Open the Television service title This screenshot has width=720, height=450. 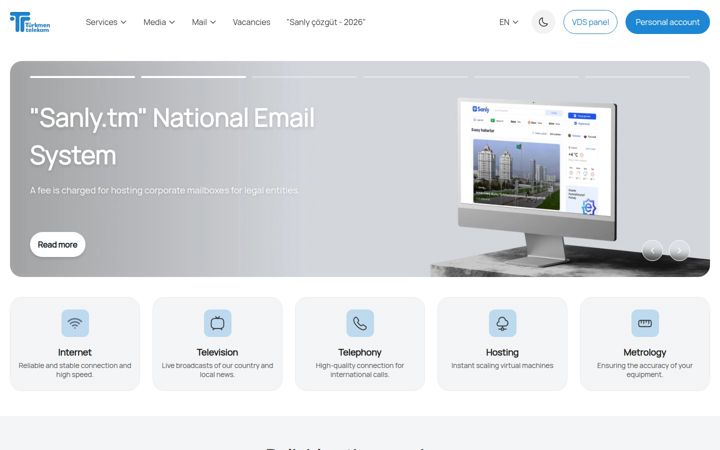pyautogui.click(x=217, y=352)
